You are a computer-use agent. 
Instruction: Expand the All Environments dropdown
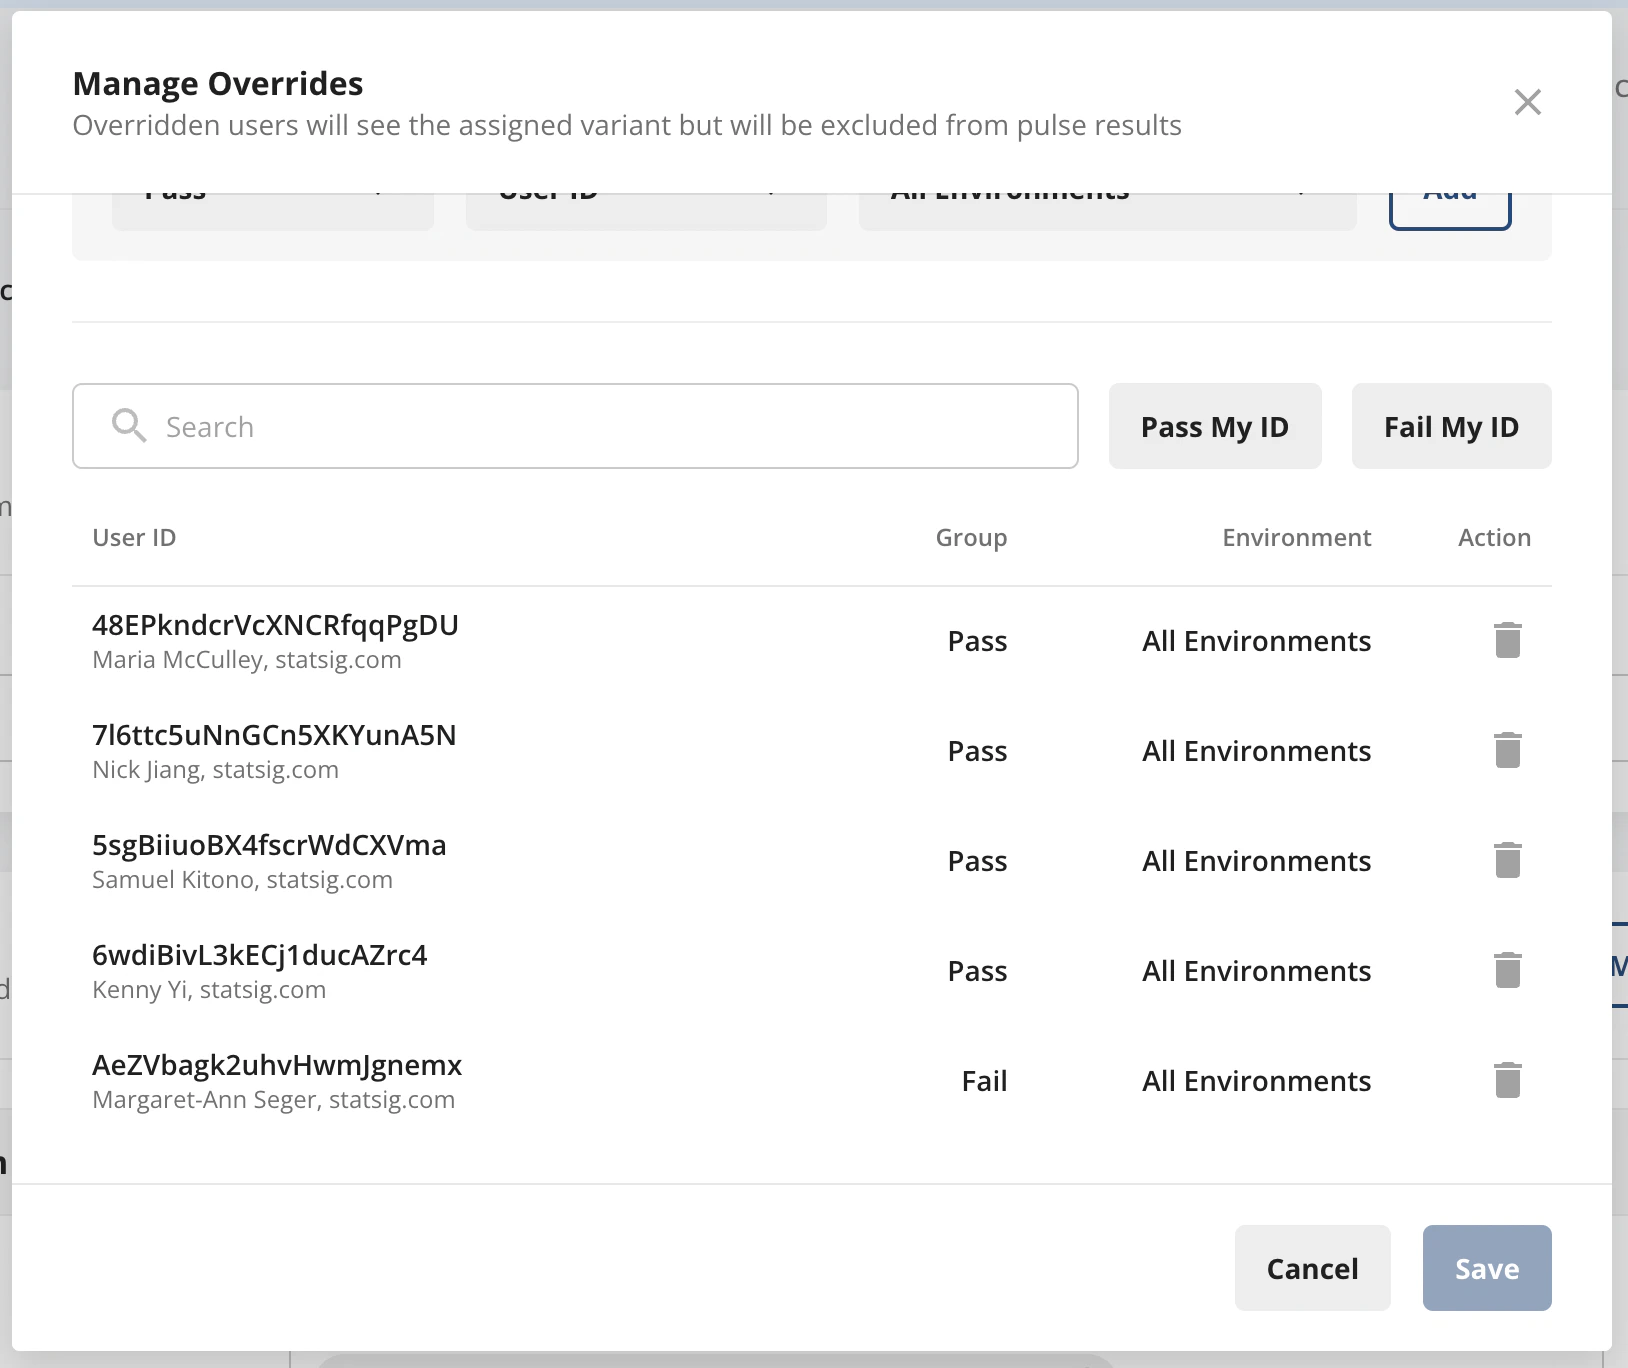[x=1107, y=196]
